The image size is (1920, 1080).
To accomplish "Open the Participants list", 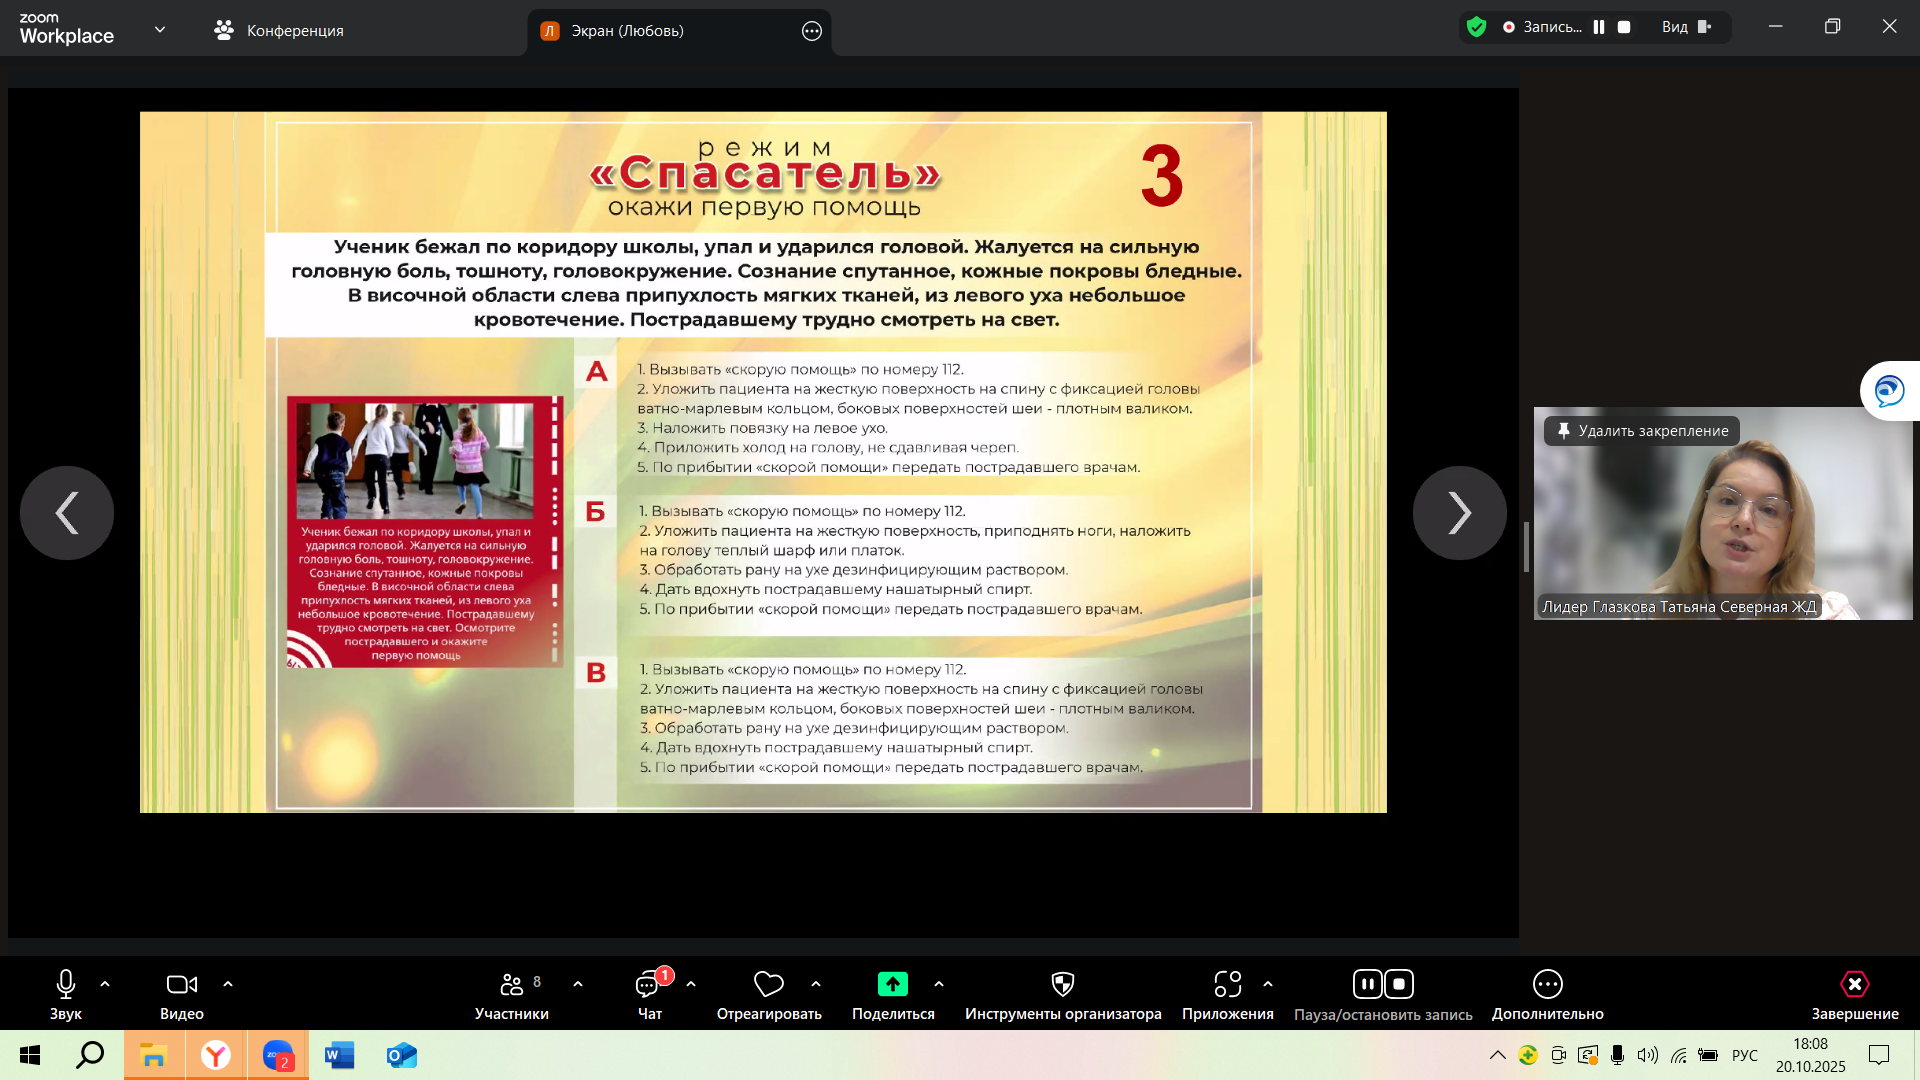I will [511, 985].
